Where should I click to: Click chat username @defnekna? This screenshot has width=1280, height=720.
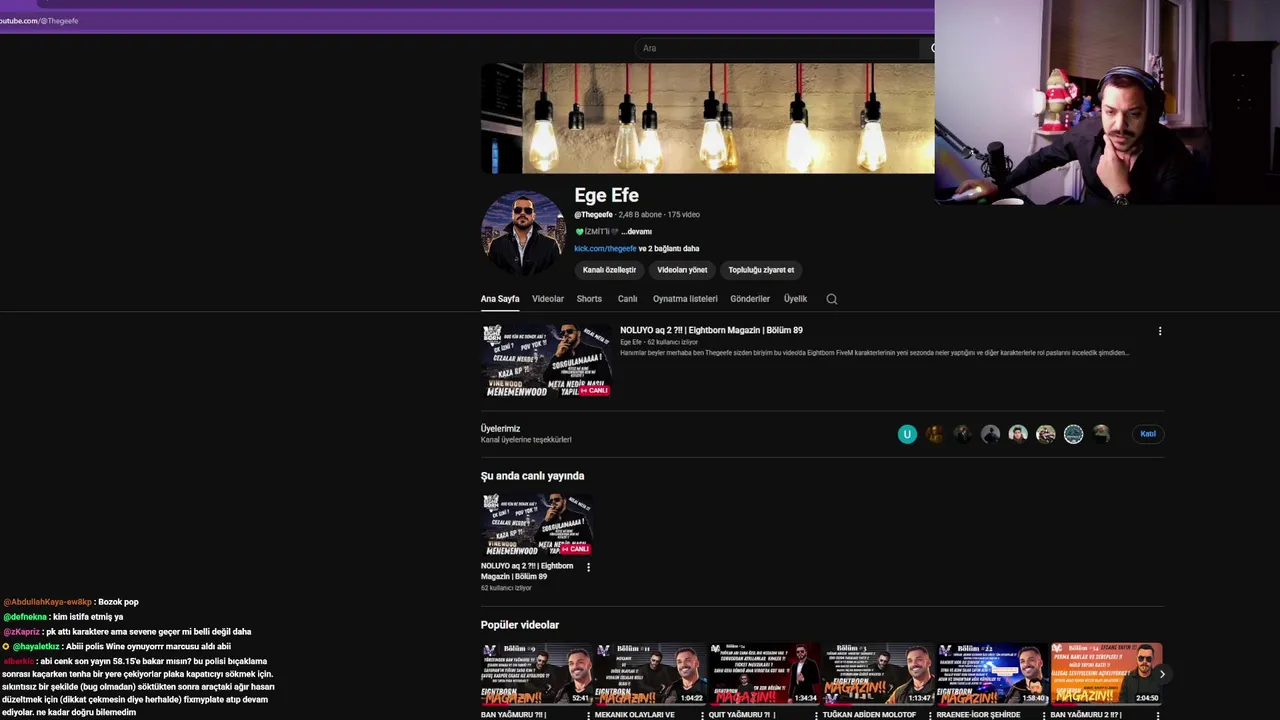point(25,617)
